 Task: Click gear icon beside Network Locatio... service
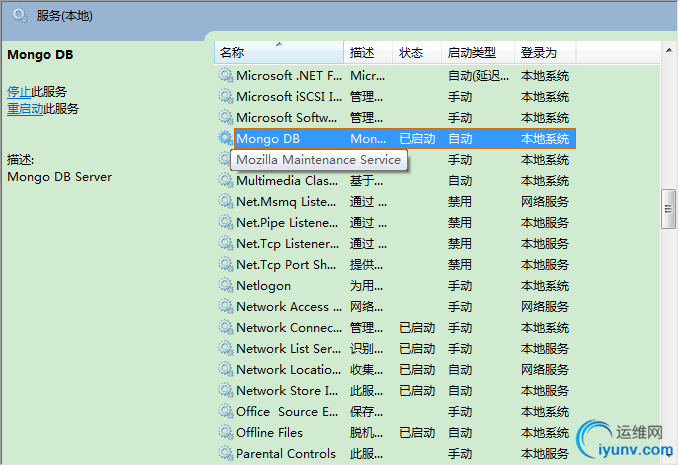coord(225,369)
